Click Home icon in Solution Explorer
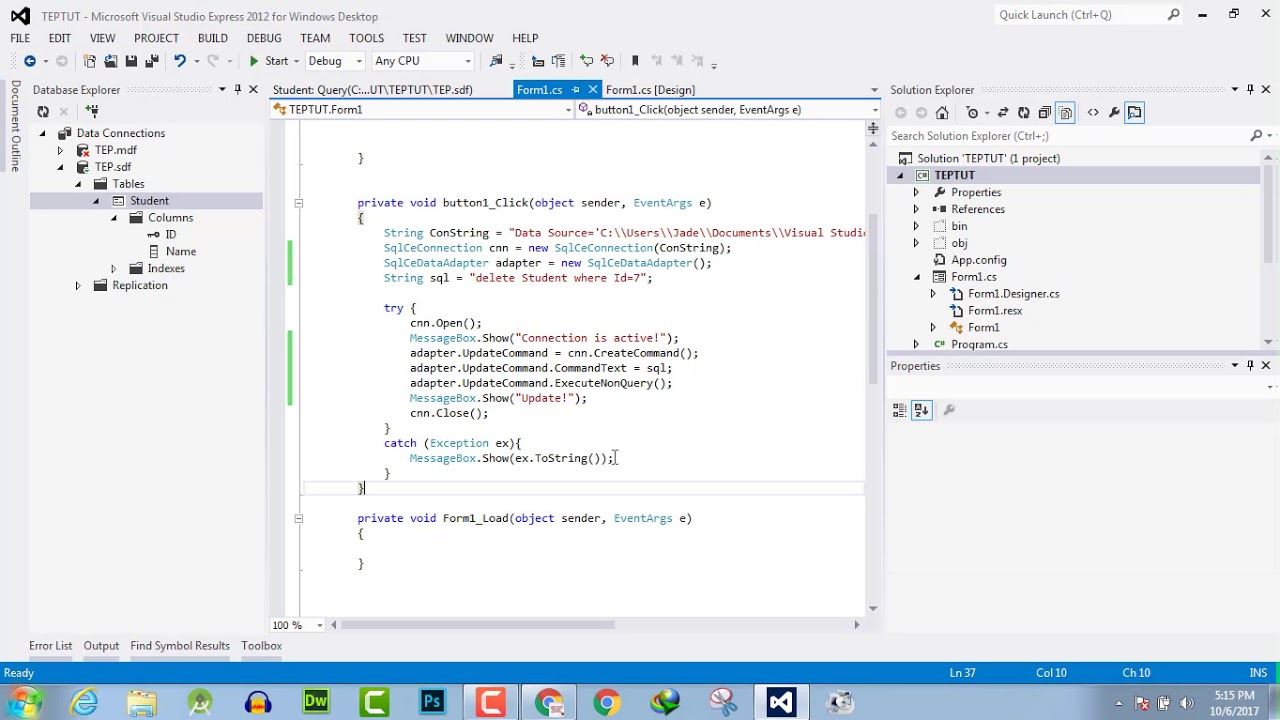 942,113
